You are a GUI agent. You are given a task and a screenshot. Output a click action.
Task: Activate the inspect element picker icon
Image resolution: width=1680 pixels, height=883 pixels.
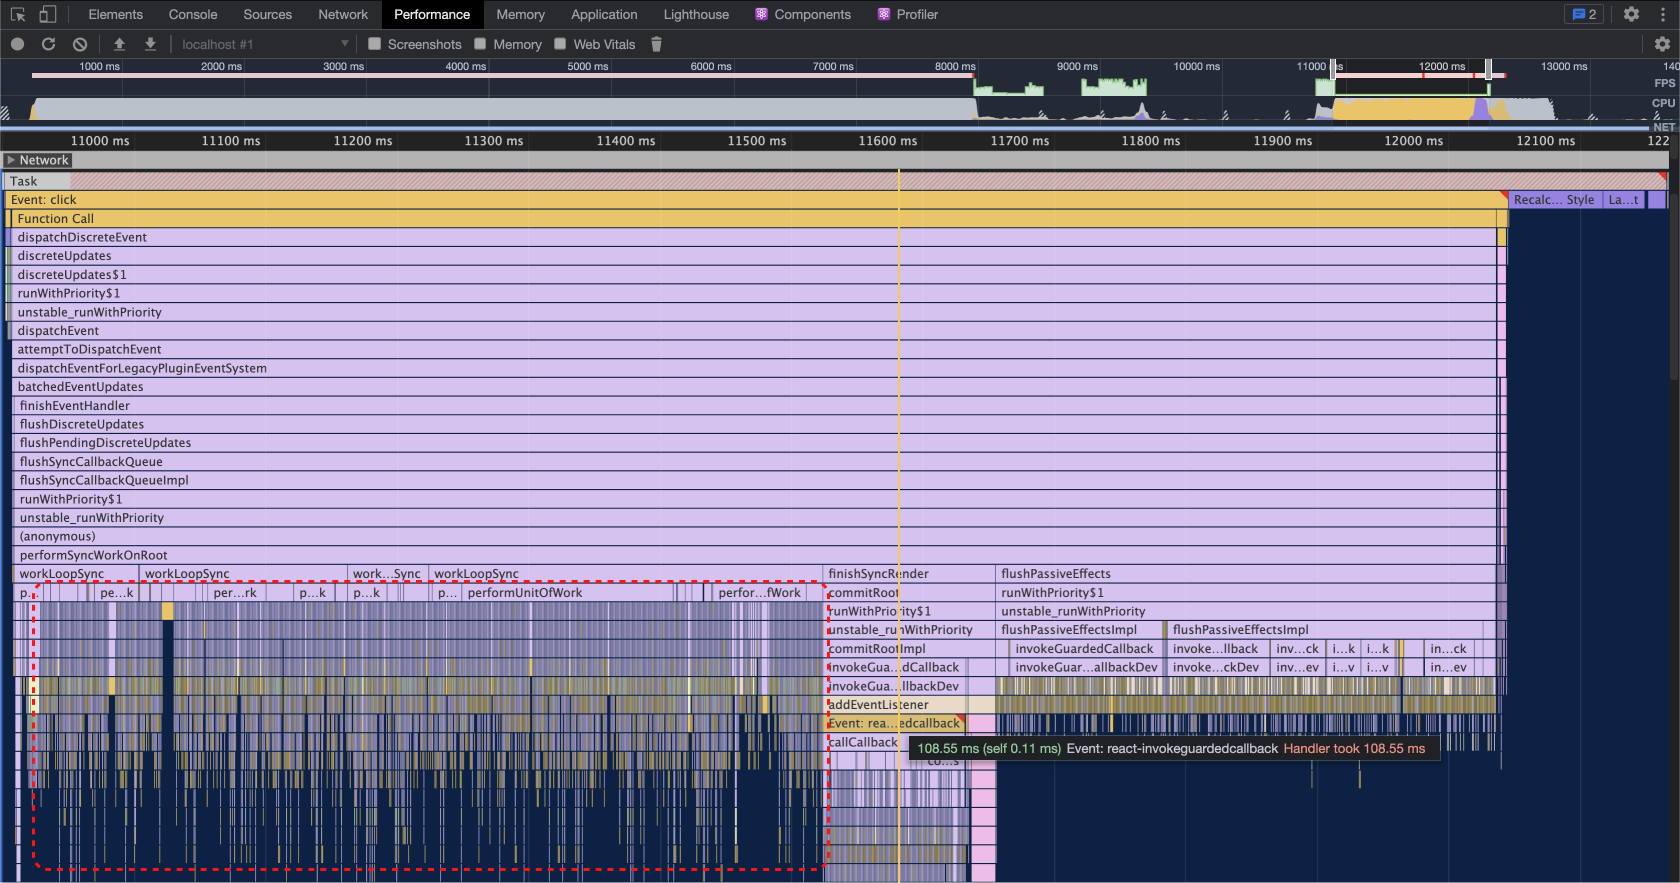coord(18,14)
